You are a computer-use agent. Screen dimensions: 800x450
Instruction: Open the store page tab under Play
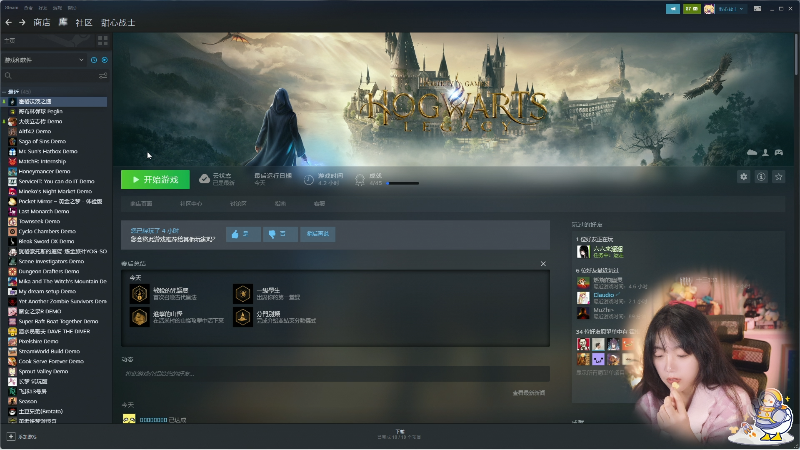tap(141, 204)
